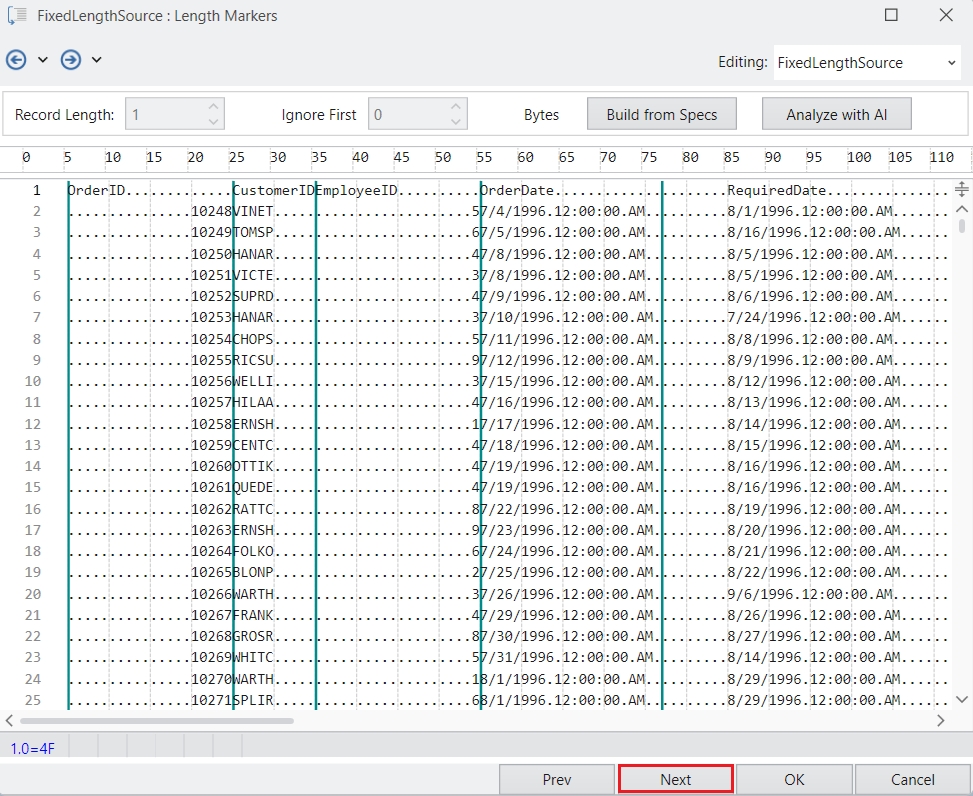
Task: Increase the Record Length value
Action: [213, 107]
